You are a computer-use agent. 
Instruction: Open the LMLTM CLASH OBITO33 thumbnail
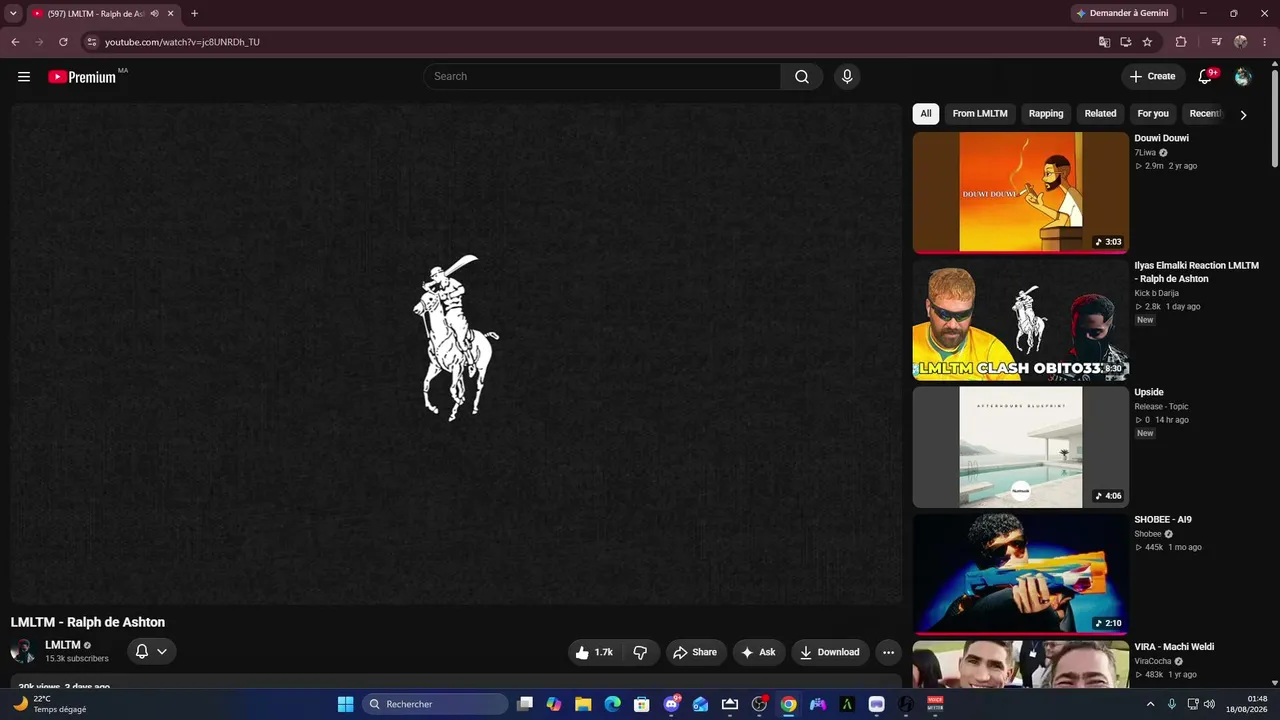1020,320
